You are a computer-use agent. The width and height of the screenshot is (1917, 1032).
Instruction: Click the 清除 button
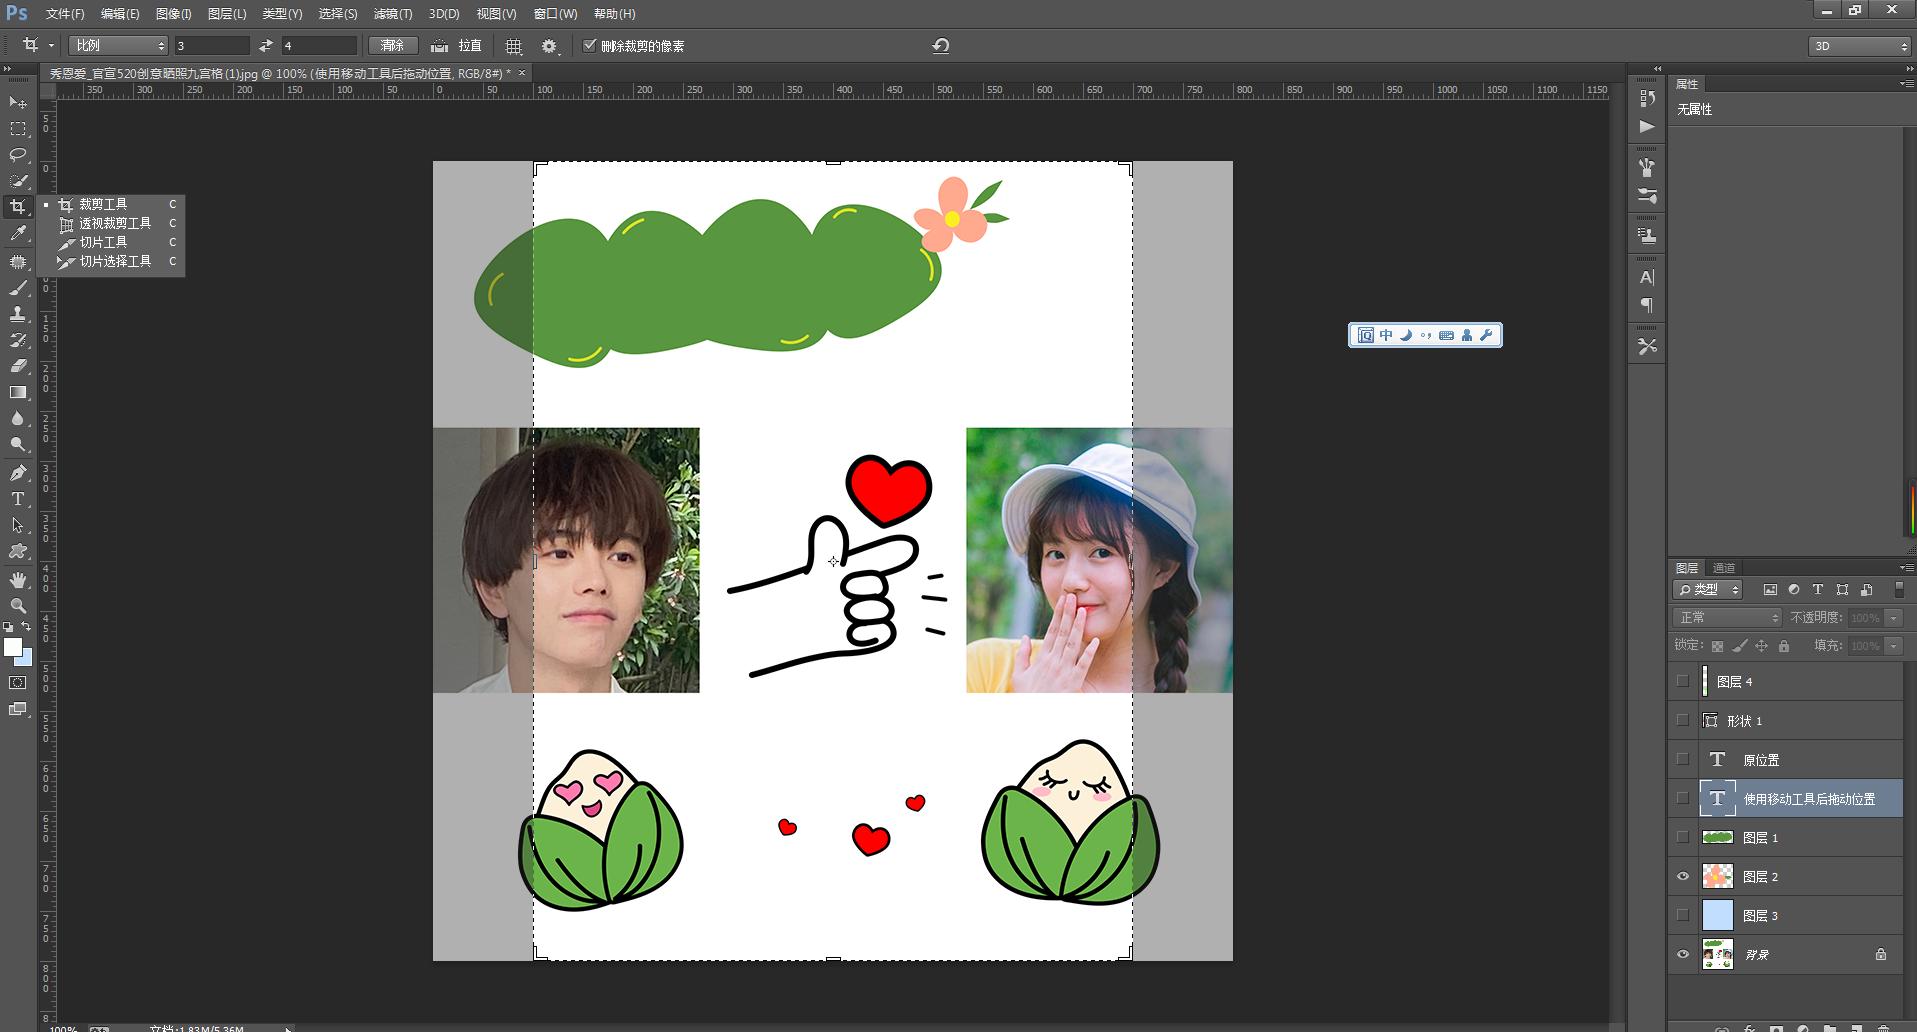392,46
